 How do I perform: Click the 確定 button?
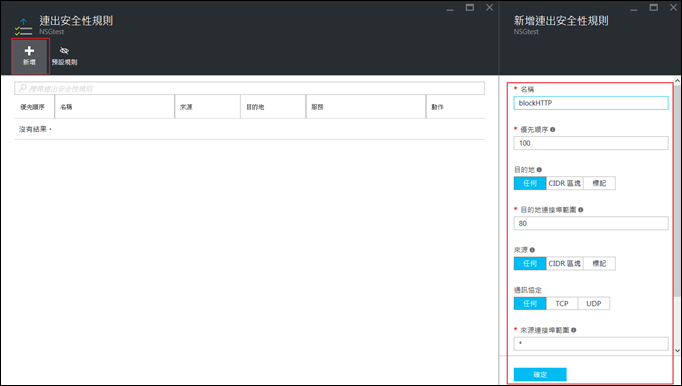click(x=540, y=375)
